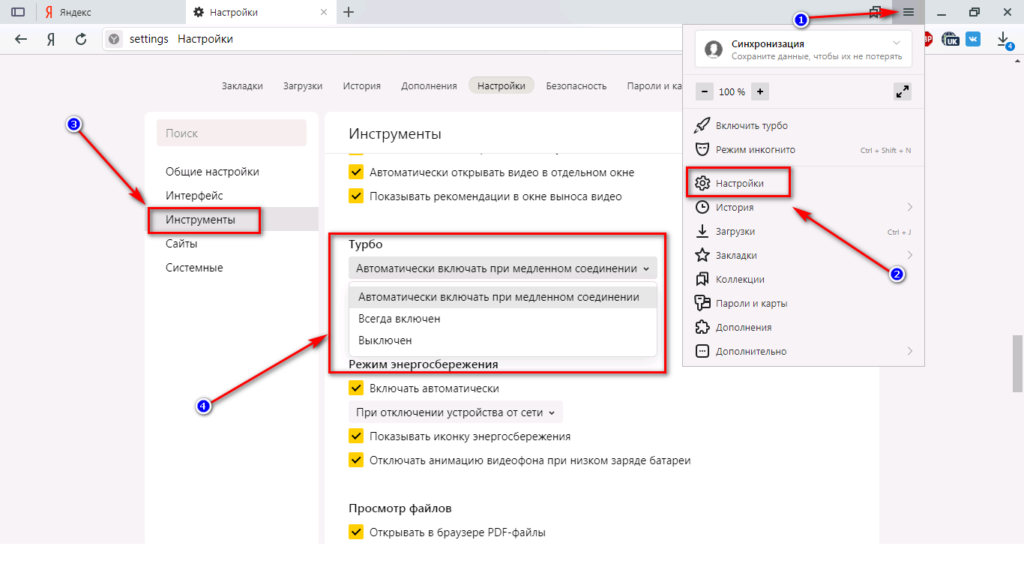
Task: Open the Турбо mode dropdown
Action: tap(503, 268)
